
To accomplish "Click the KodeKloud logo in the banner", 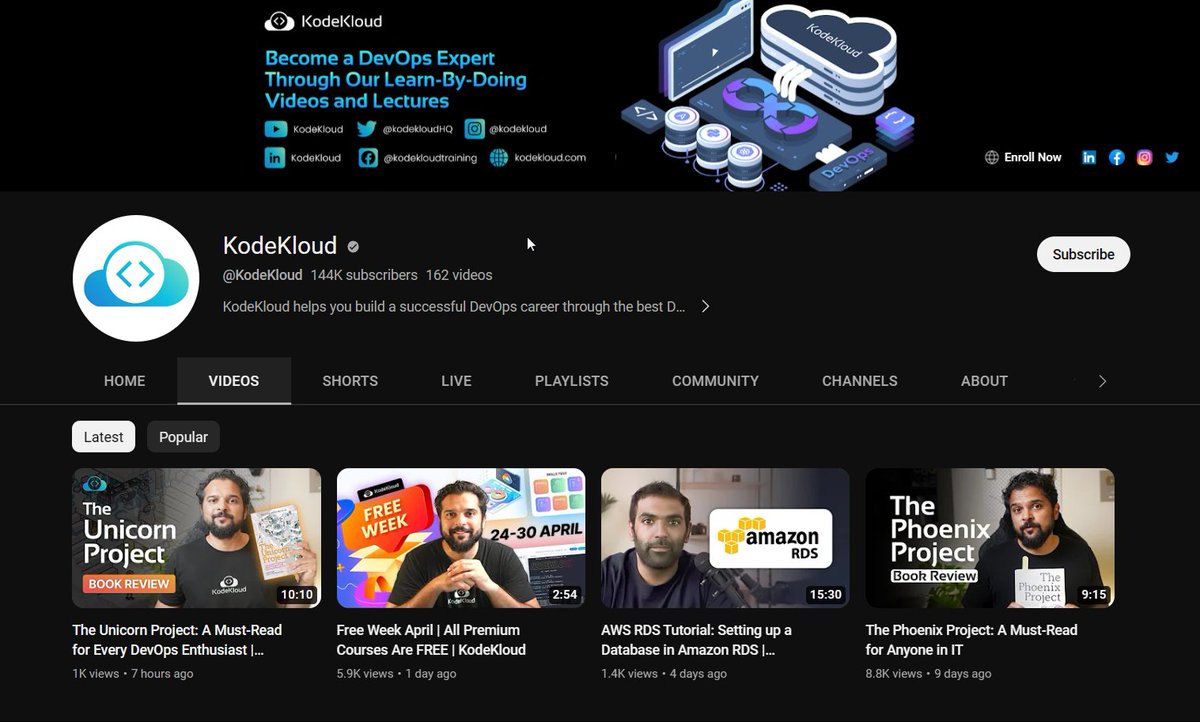I will pos(323,21).
